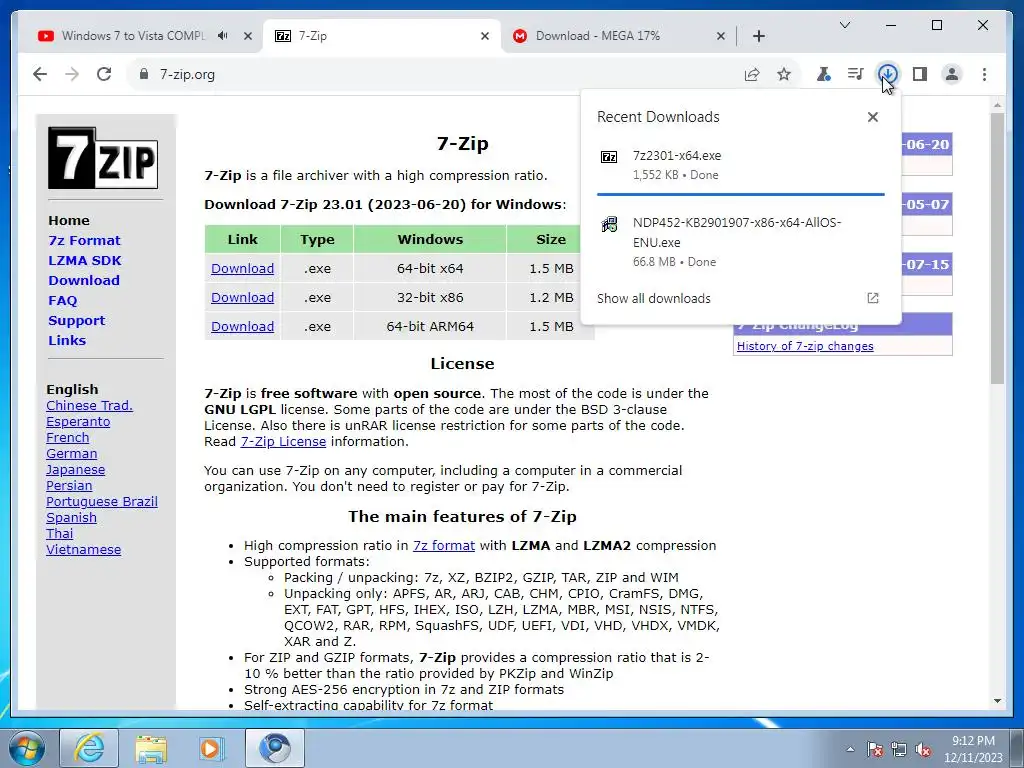This screenshot has width=1024, height=768.
Task: Open Windows Media Player from taskbar
Action: click(x=212, y=748)
